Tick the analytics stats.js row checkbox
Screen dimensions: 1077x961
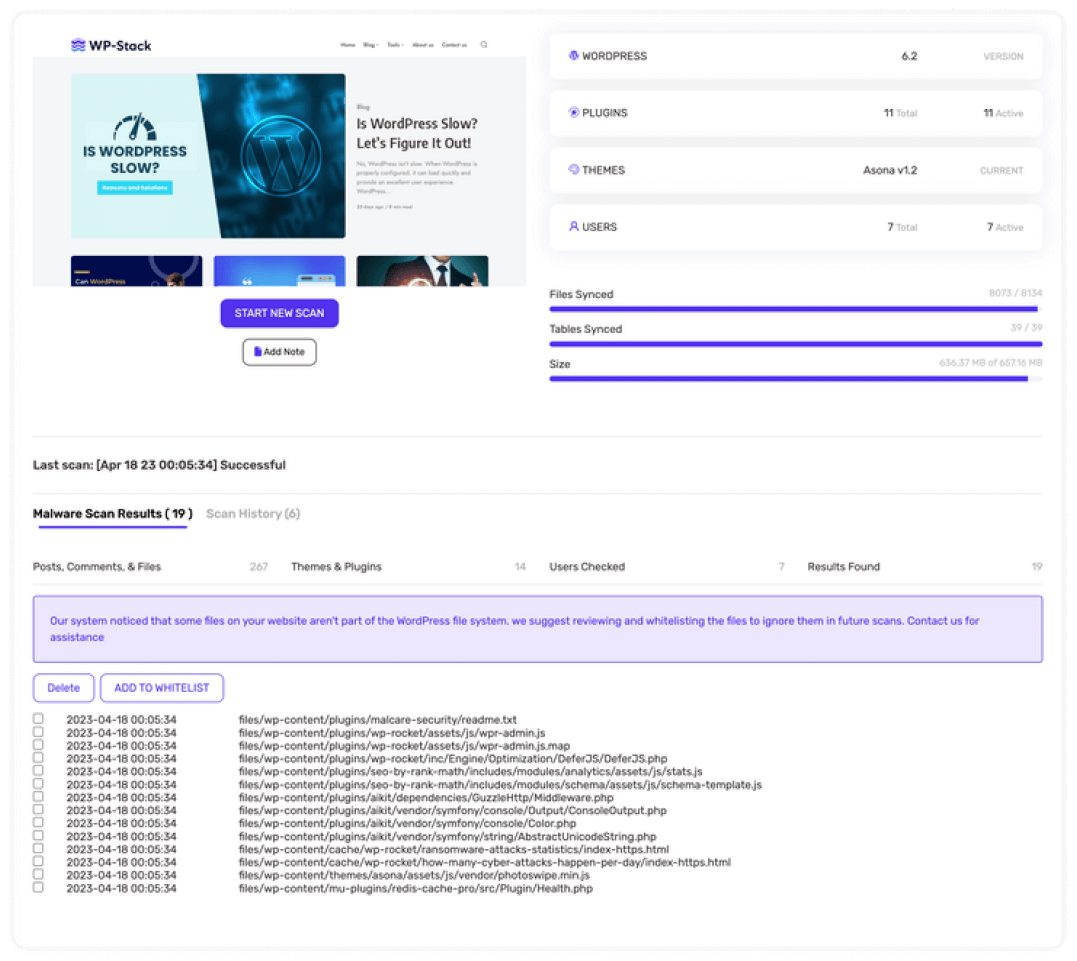tap(38, 771)
